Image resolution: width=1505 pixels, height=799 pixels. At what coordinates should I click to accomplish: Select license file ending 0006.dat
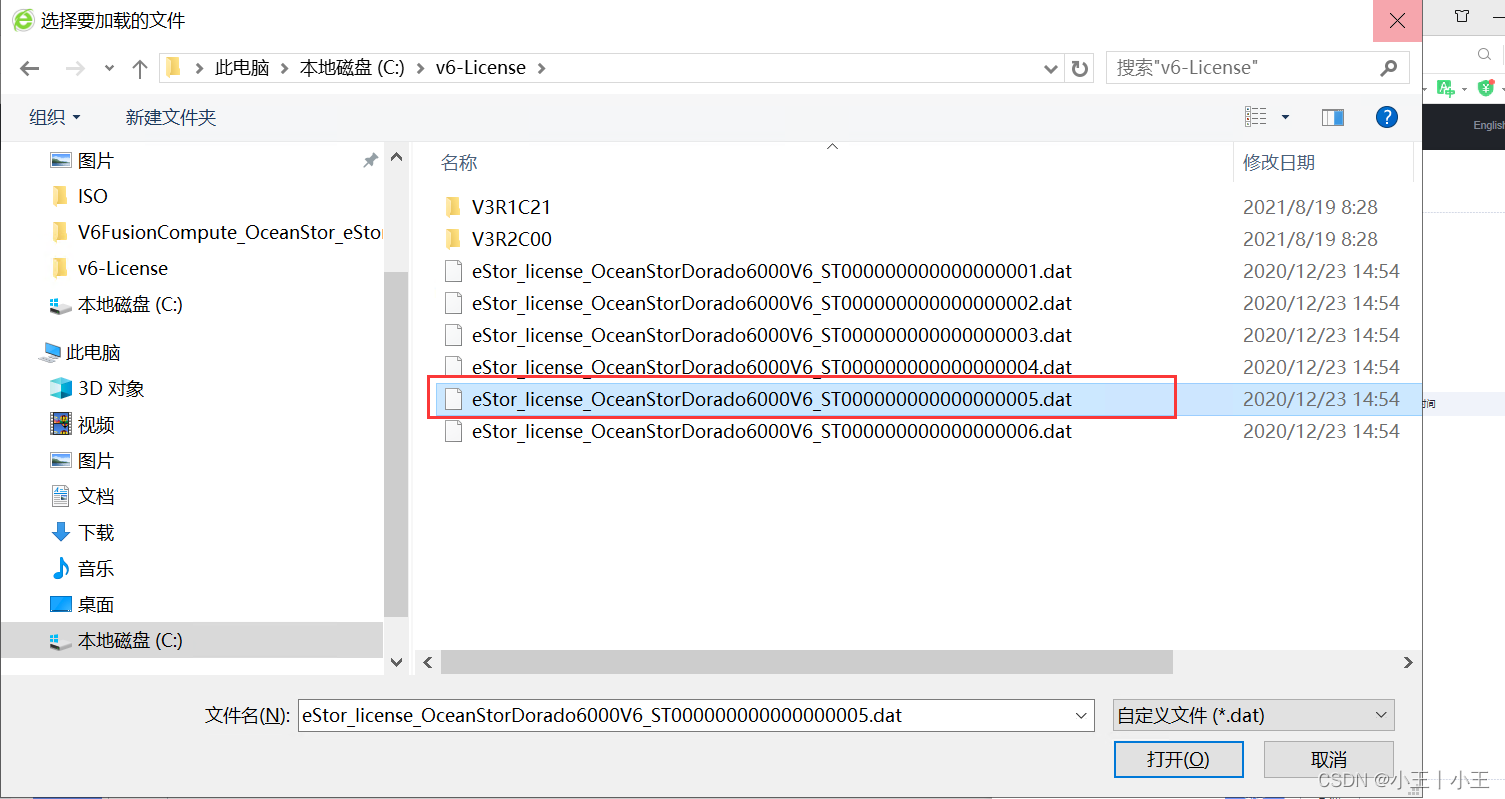[771, 431]
